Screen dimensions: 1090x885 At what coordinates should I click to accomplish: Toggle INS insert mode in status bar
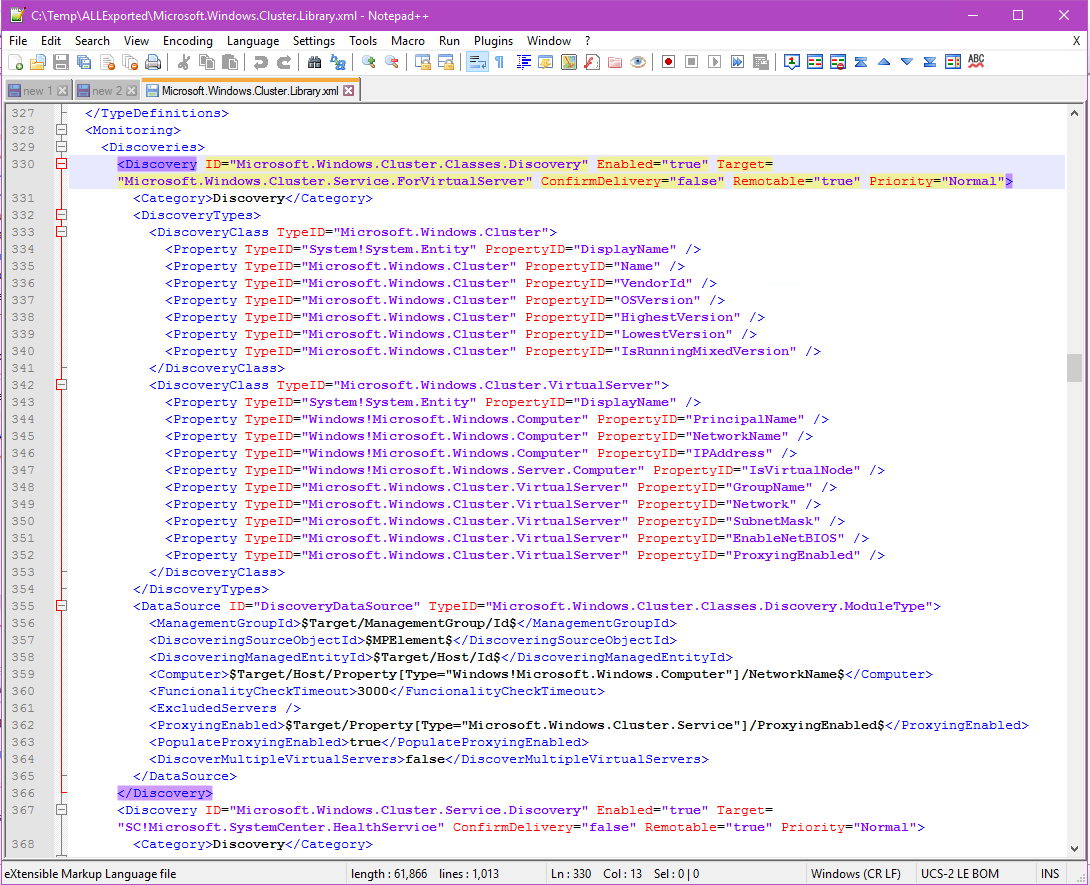(x=1049, y=874)
